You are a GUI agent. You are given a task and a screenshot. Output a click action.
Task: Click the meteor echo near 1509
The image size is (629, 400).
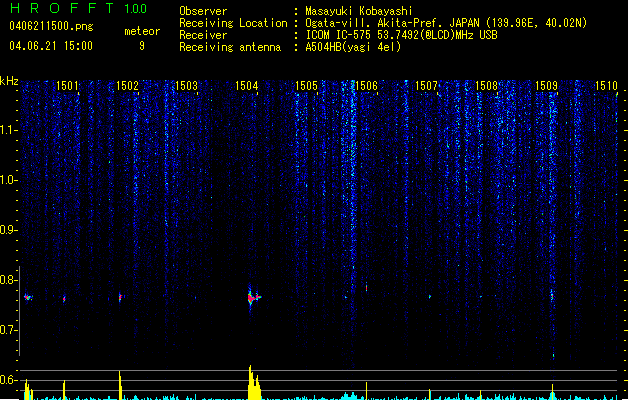(x=552, y=296)
